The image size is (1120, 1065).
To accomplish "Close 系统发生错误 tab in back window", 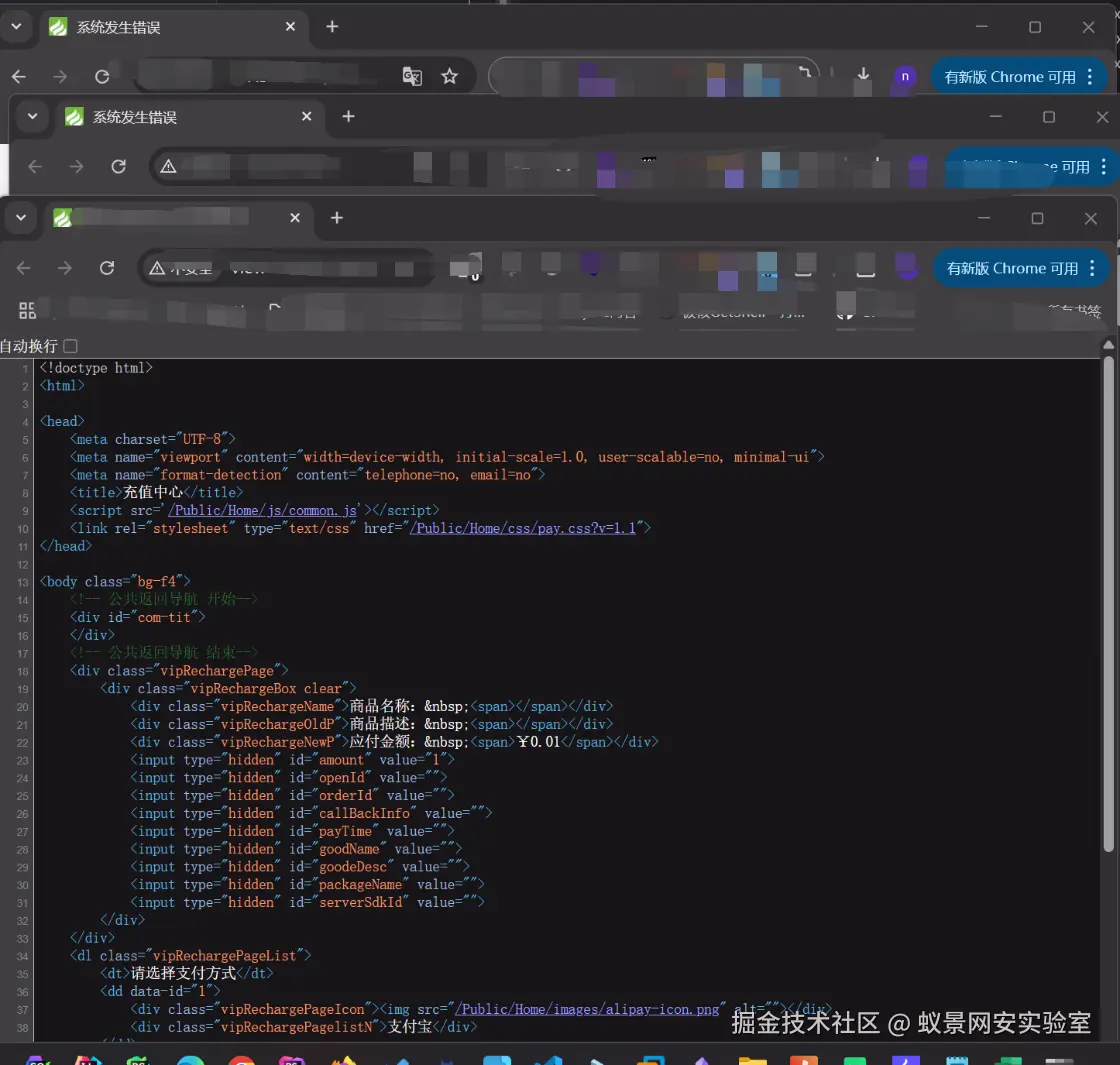I will coord(290,26).
